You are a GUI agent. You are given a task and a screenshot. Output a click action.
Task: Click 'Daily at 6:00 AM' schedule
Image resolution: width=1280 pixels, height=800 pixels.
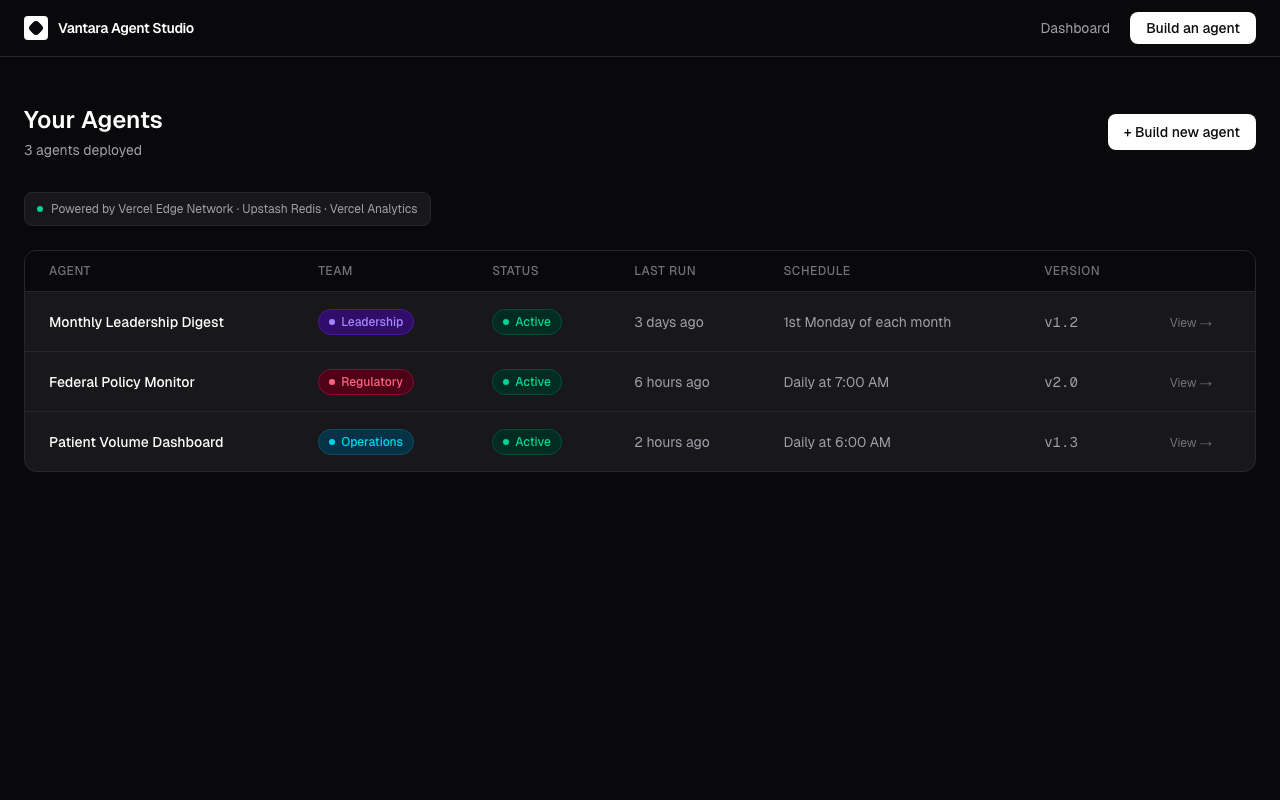[x=837, y=442]
